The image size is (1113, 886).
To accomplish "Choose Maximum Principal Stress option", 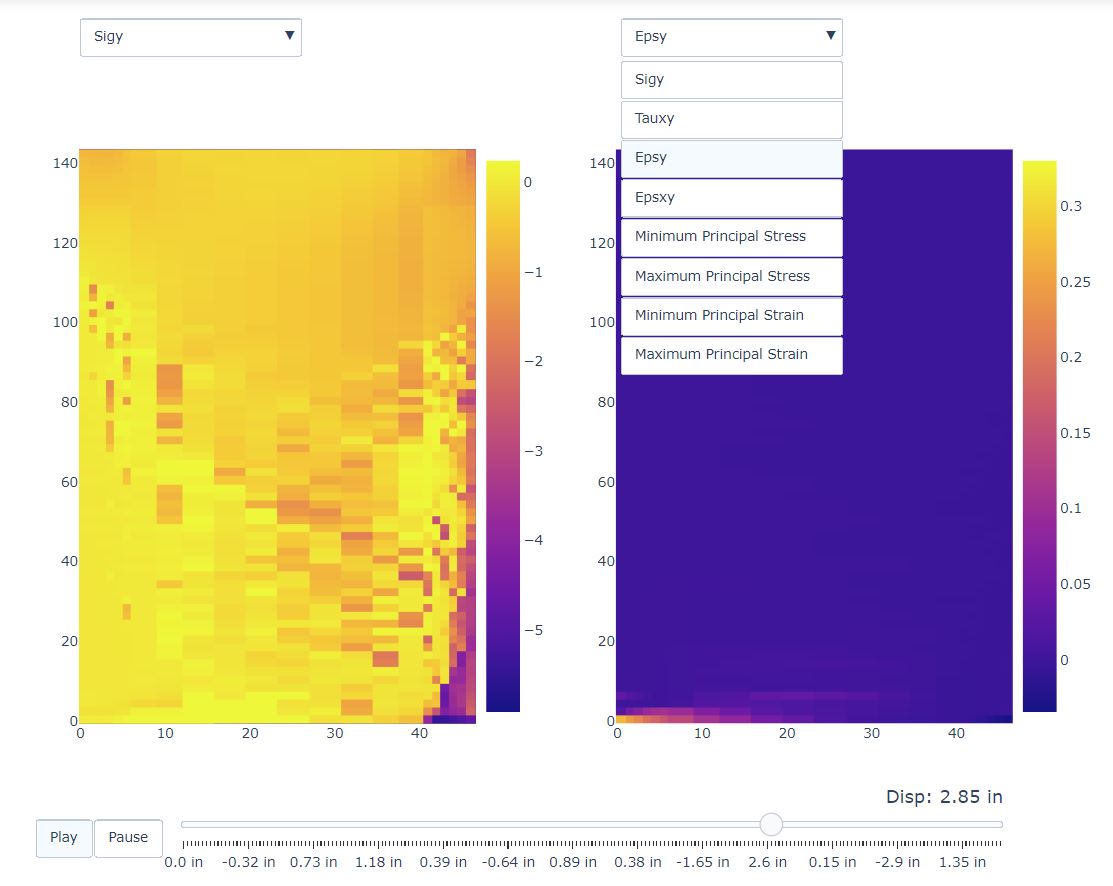I will (731, 277).
